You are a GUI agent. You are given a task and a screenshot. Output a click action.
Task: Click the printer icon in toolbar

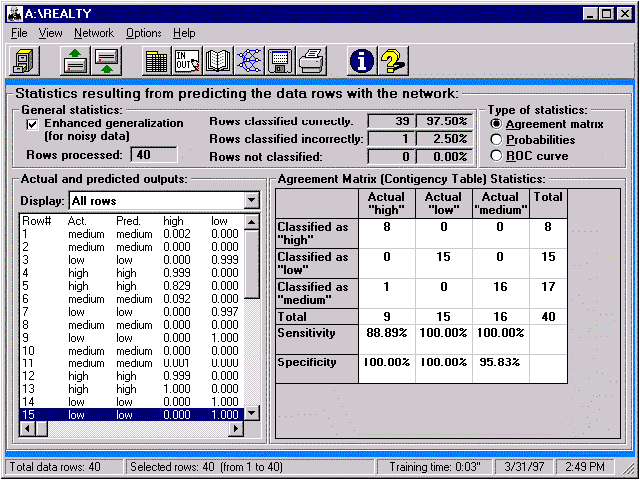click(311, 61)
